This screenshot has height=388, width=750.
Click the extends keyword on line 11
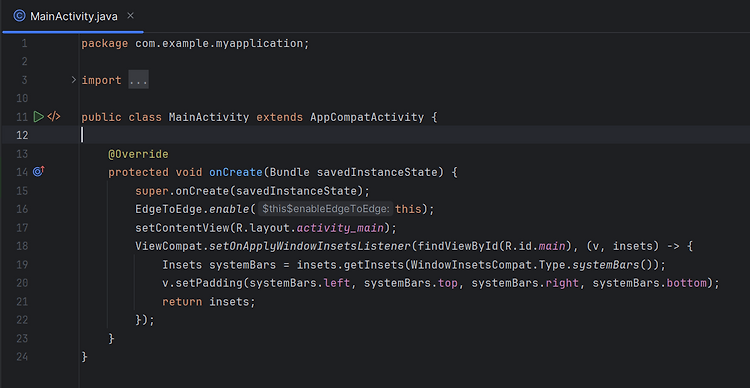tap(279, 117)
